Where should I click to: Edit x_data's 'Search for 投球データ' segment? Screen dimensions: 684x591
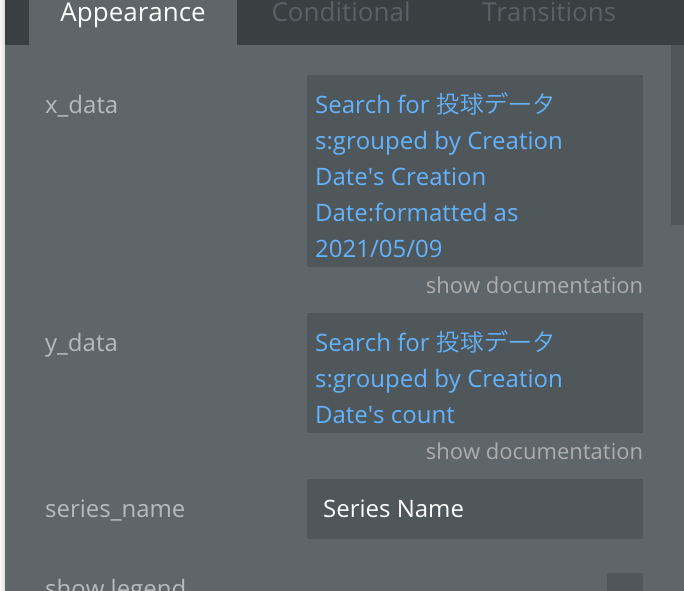click(x=434, y=105)
